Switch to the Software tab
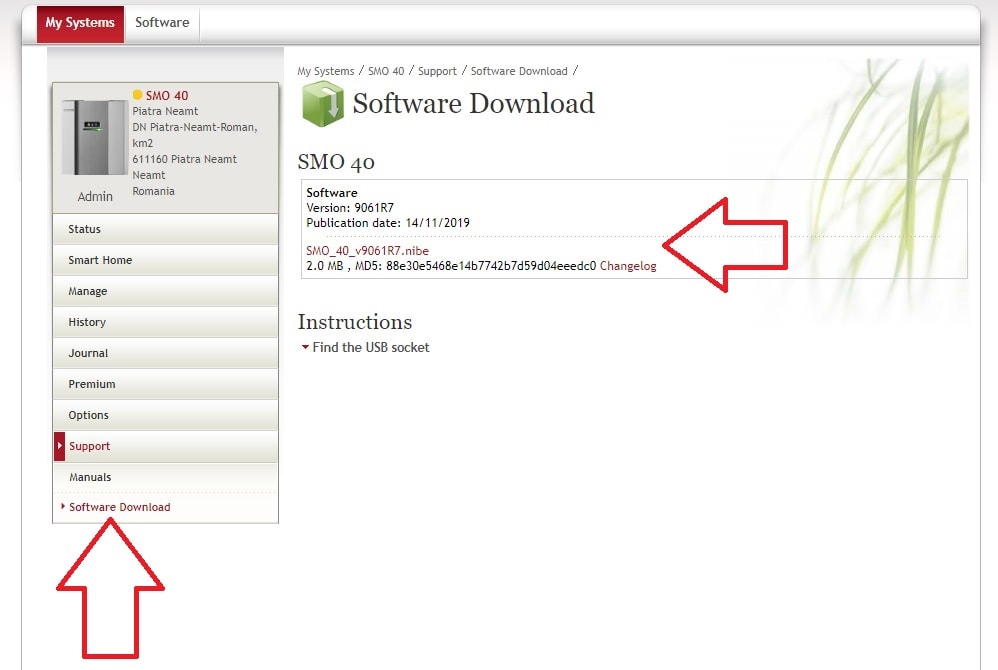 (x=162, y=22)
